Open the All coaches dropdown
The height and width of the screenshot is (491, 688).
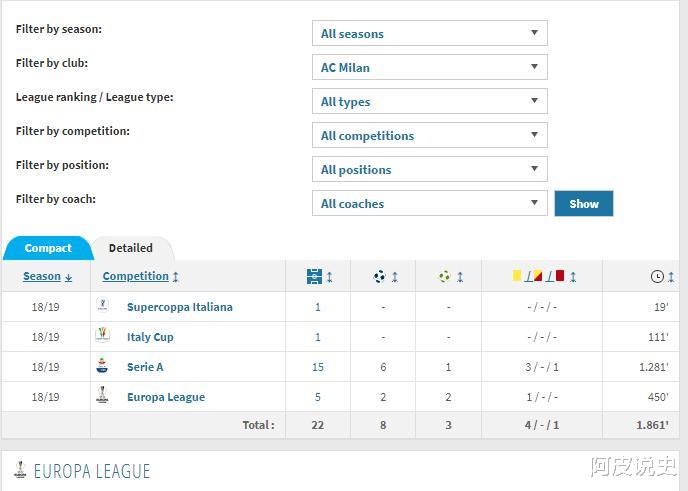429,204
